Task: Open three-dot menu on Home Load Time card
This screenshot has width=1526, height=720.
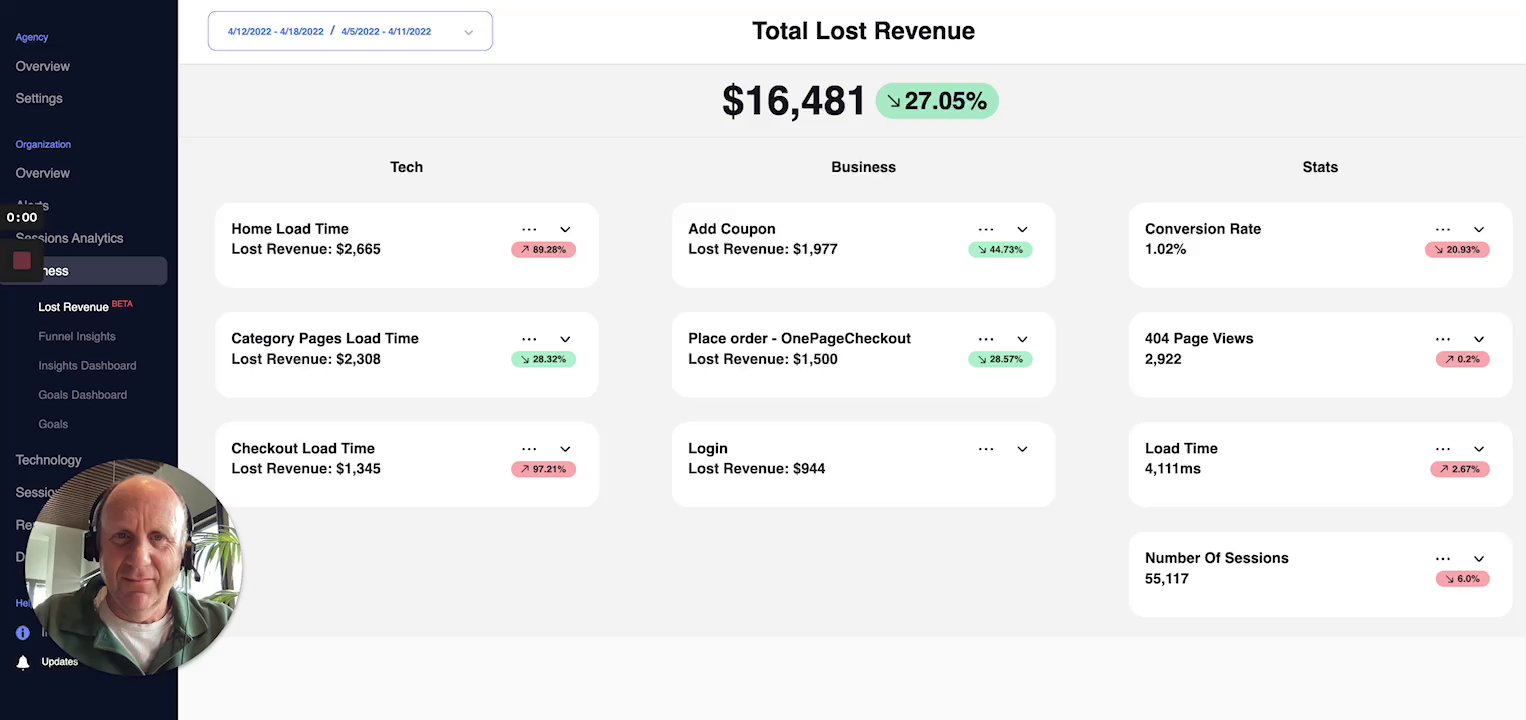Action: (529, 229)
